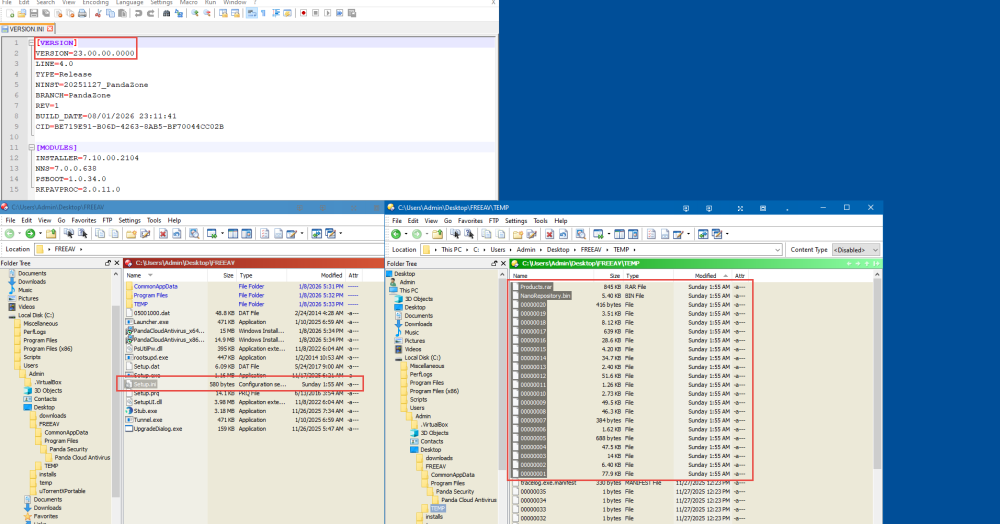Click red Delete icon in right file manager
This screenshot has height=524, width=1000.
pyautogui.click(x=548, y=234)
